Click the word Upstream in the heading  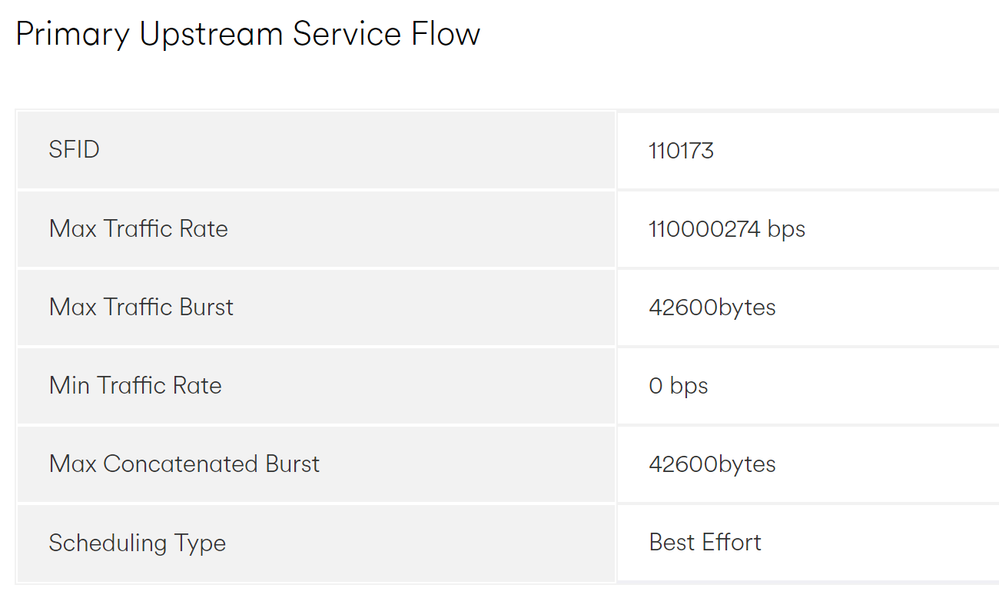click(211, 36)
